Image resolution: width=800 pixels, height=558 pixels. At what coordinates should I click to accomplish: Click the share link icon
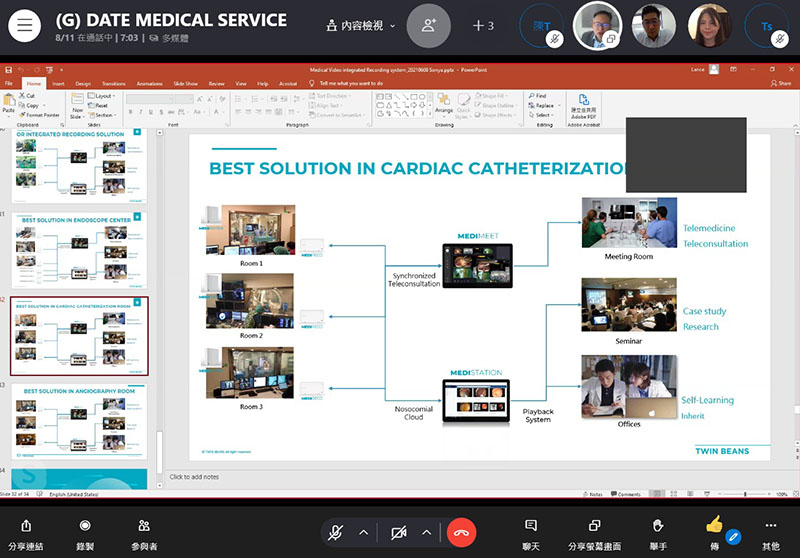coord(27,525)
